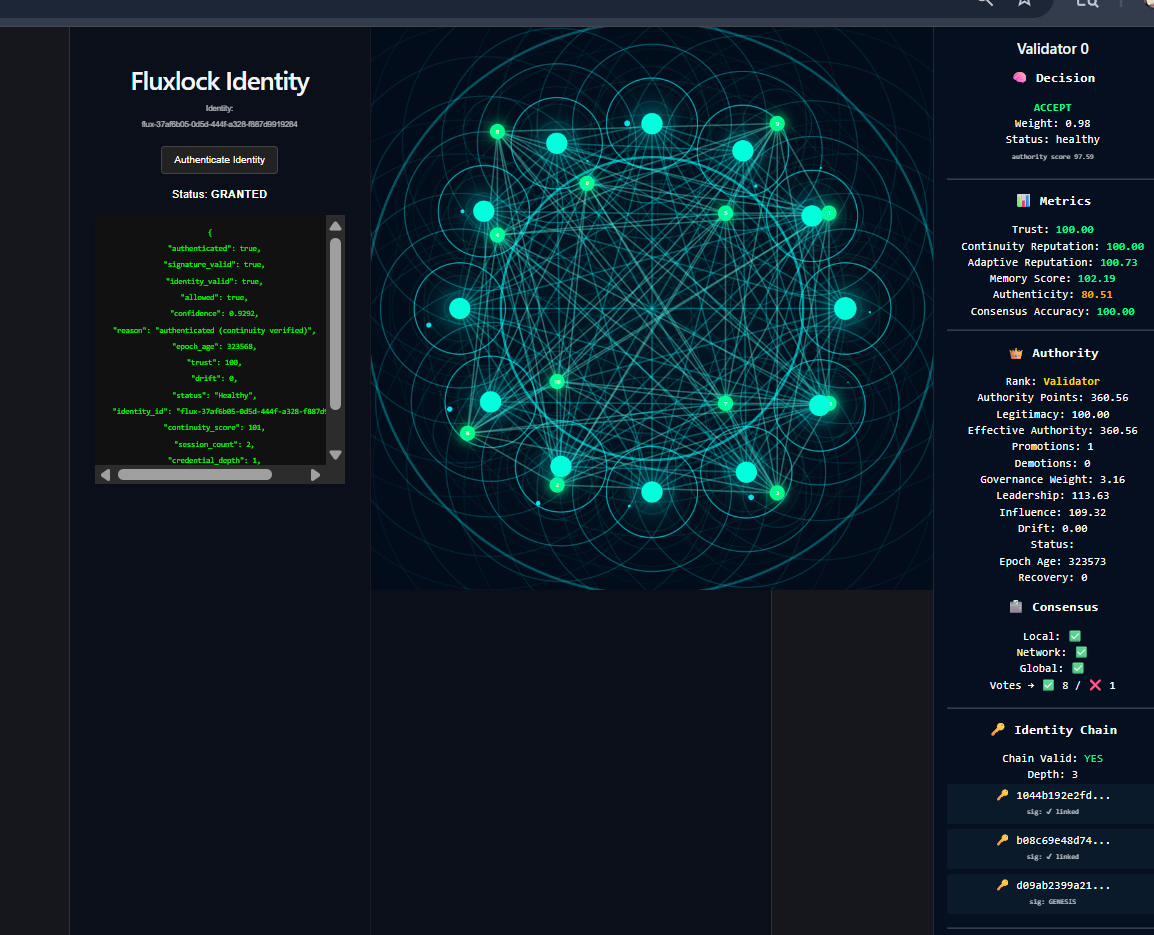
Task: Select green node 4 in the network graph
Action: (x=498, y=236)
